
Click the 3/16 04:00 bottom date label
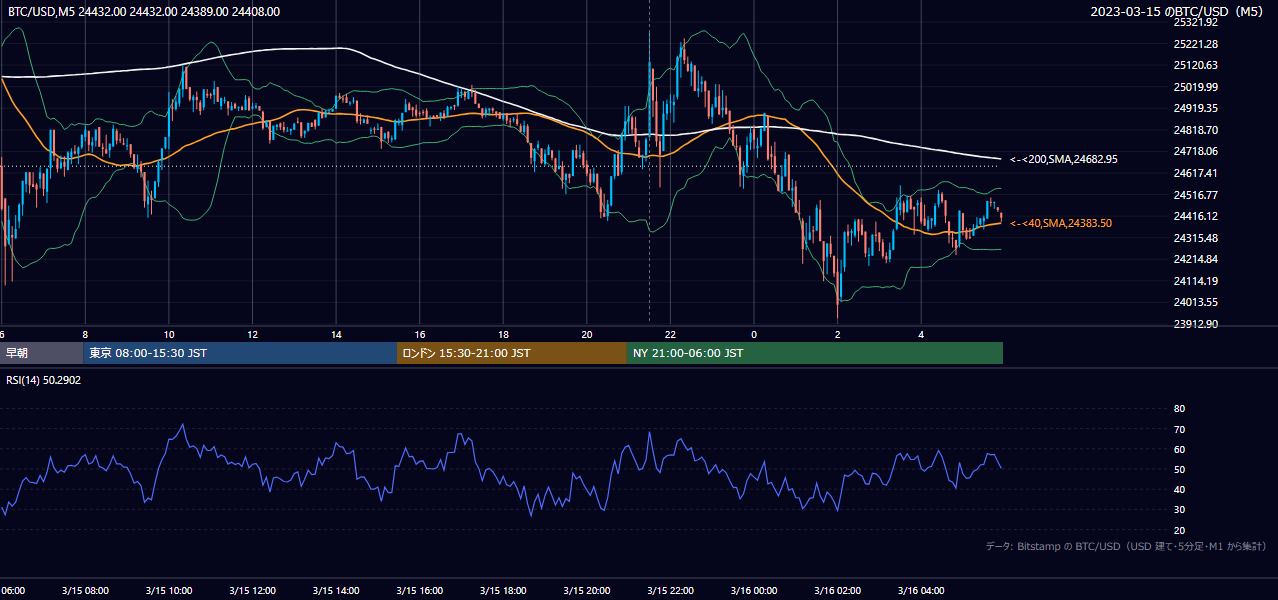tap(921, 591)
